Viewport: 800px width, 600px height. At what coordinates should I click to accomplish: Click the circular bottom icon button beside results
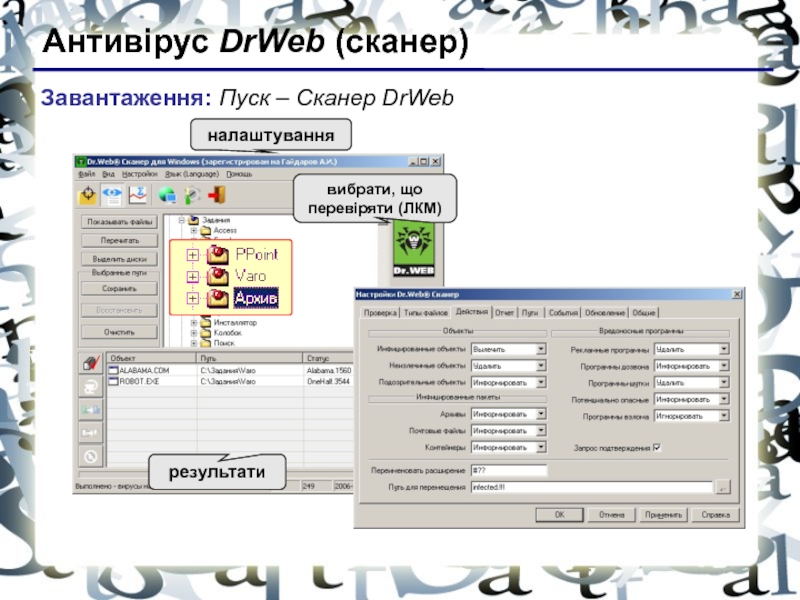91,456
